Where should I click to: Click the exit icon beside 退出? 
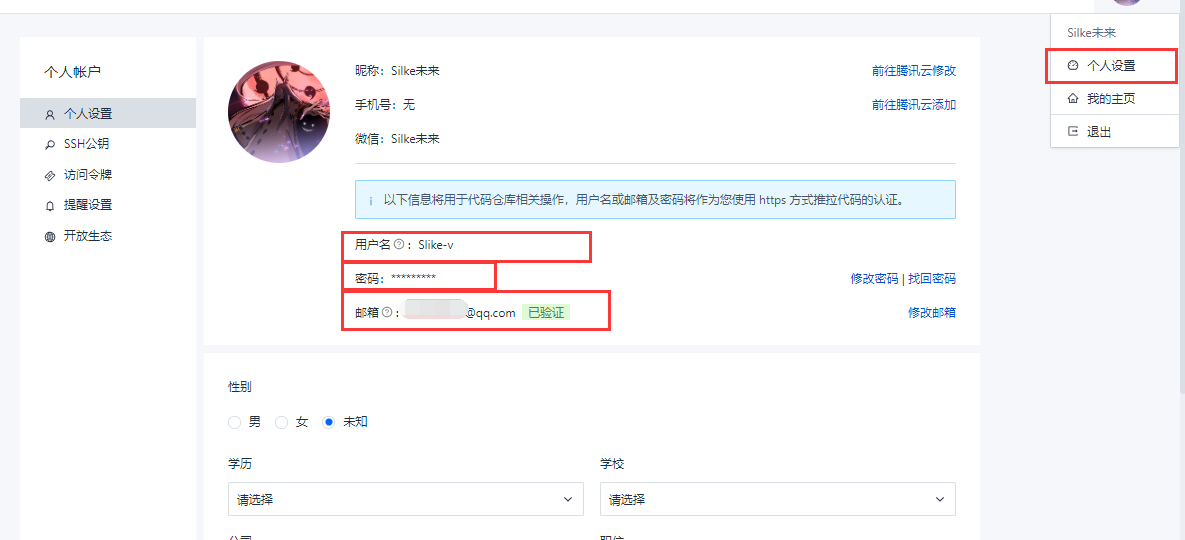pyautogui.click(x=1072, y=131)
